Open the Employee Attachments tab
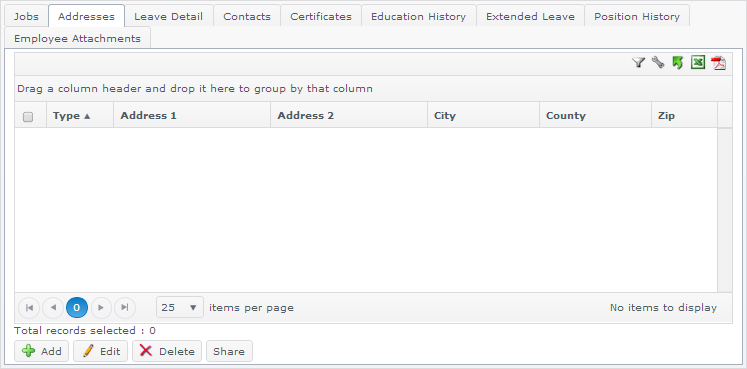Image resolution: width=747 pixels, height=369 pixels. 77,38
